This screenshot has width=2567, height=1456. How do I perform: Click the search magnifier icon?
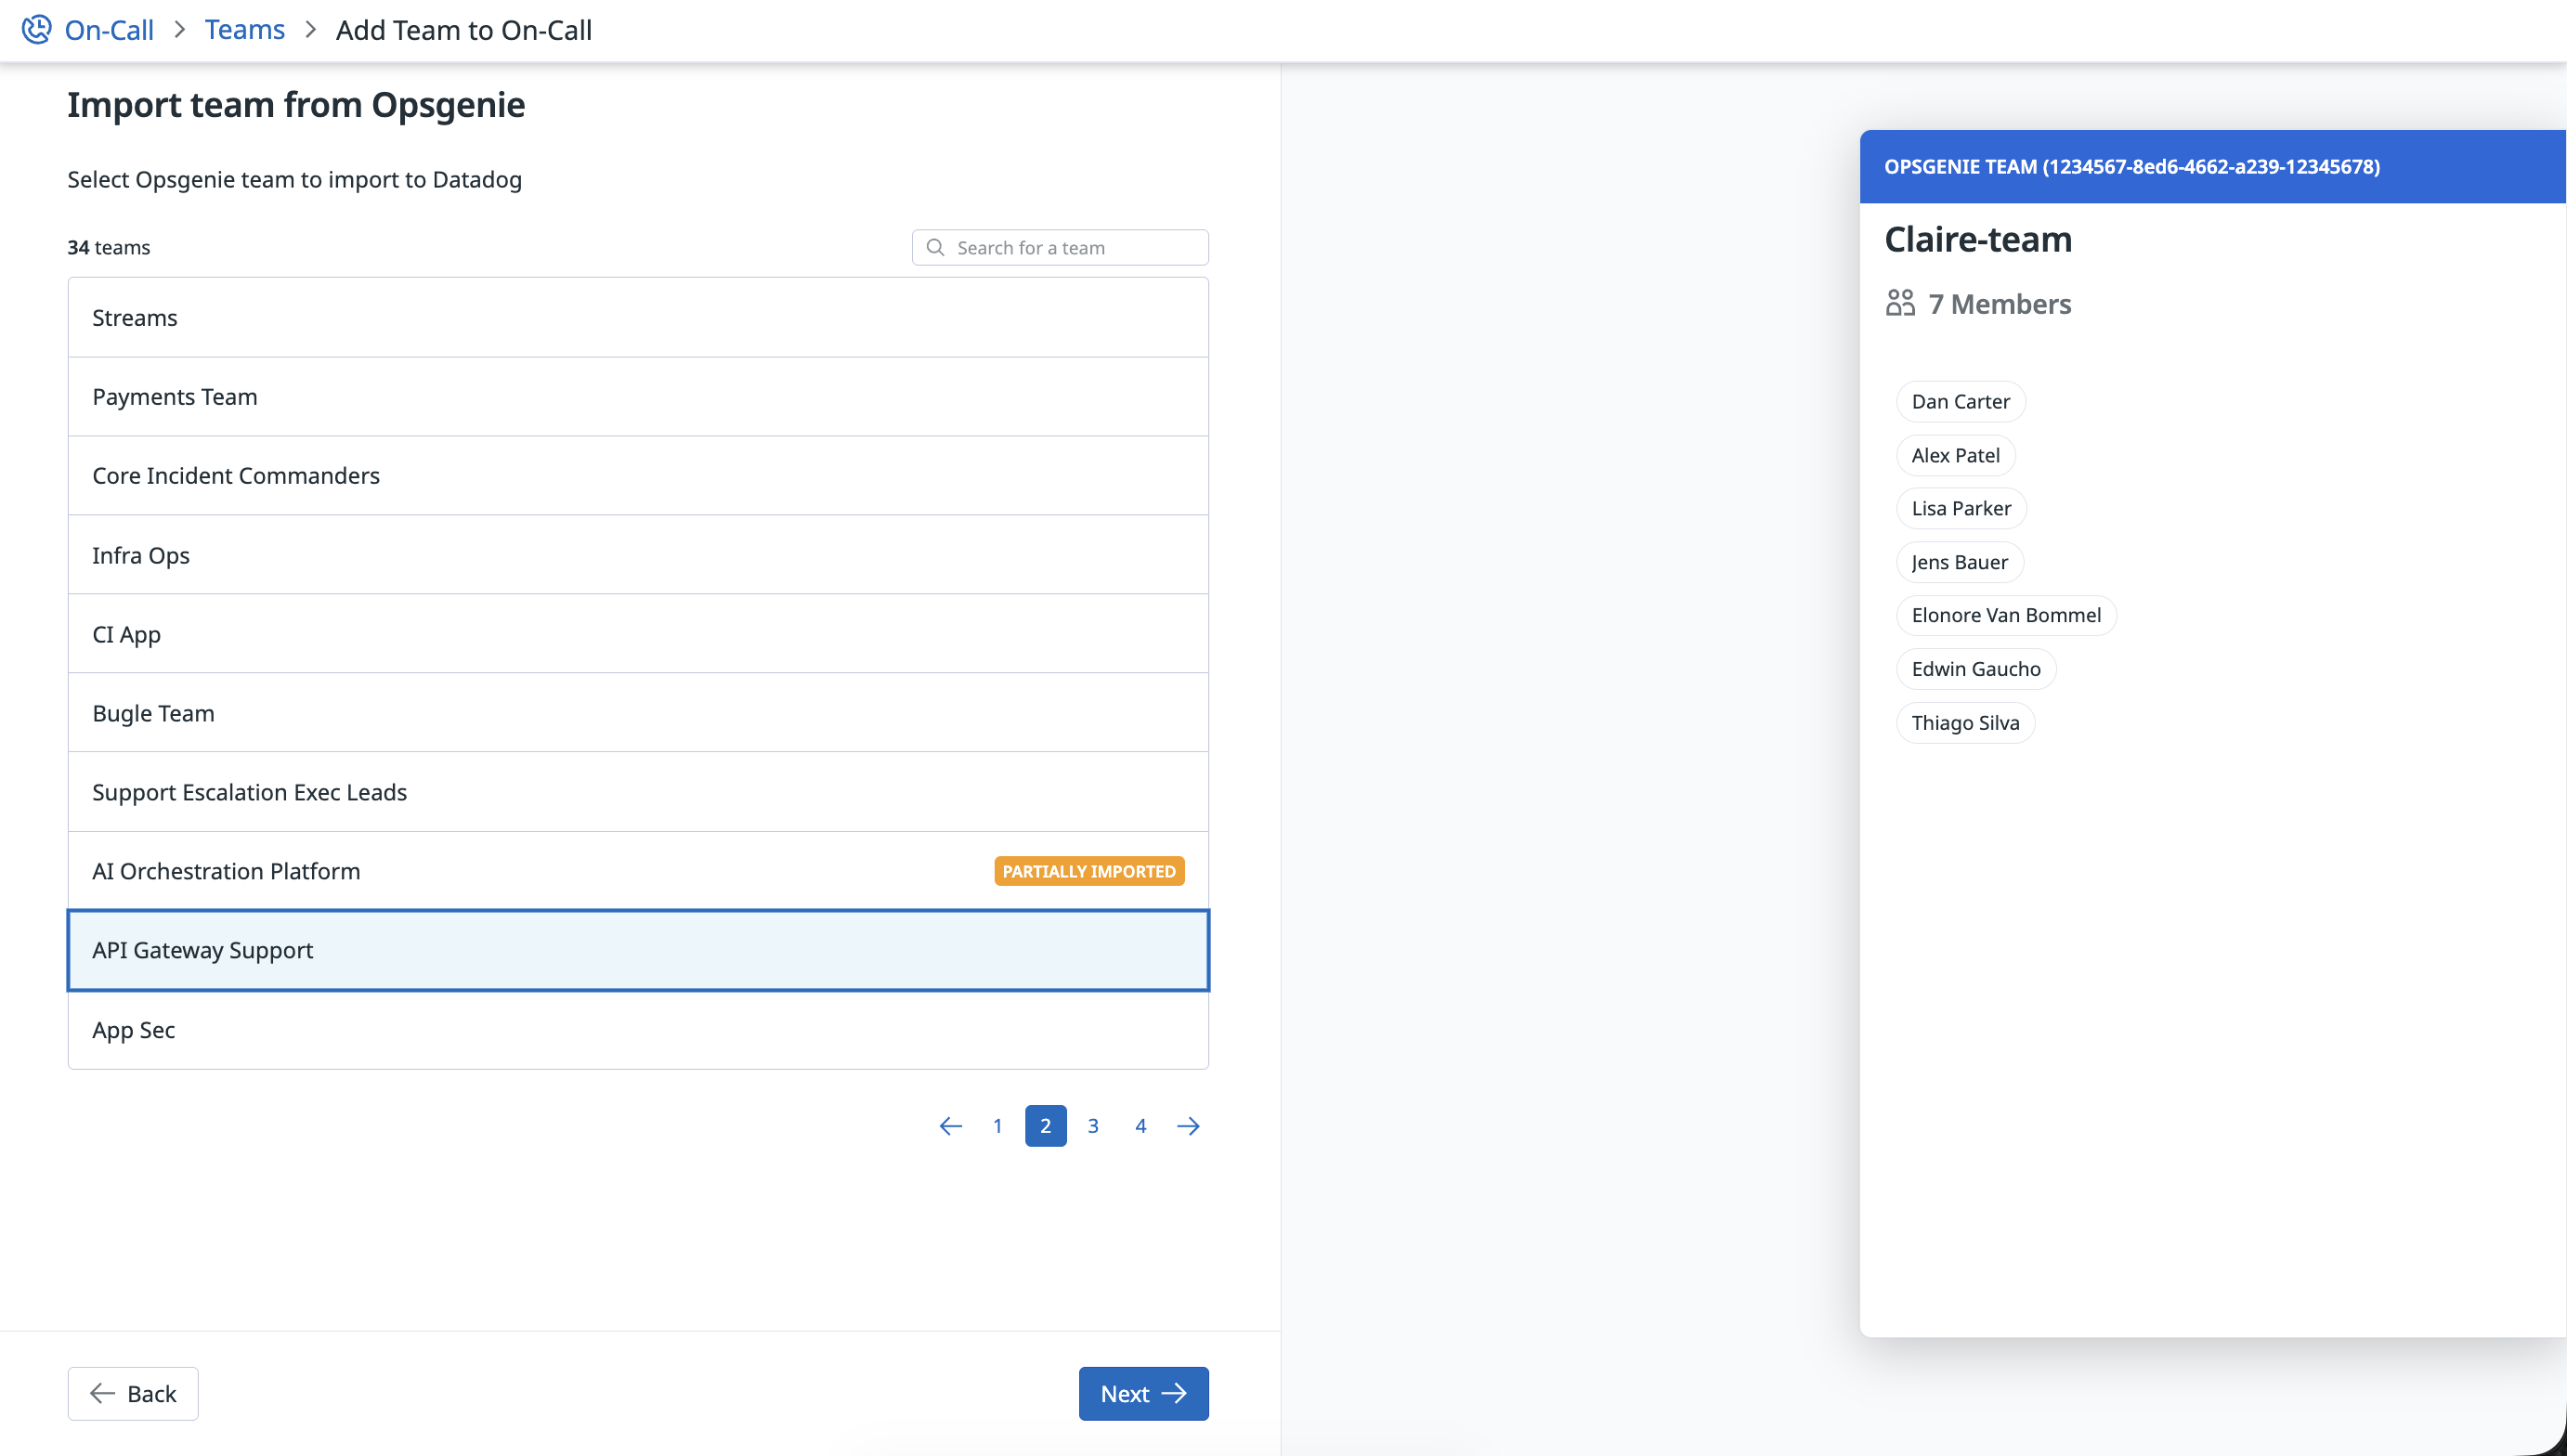(935, 247)
